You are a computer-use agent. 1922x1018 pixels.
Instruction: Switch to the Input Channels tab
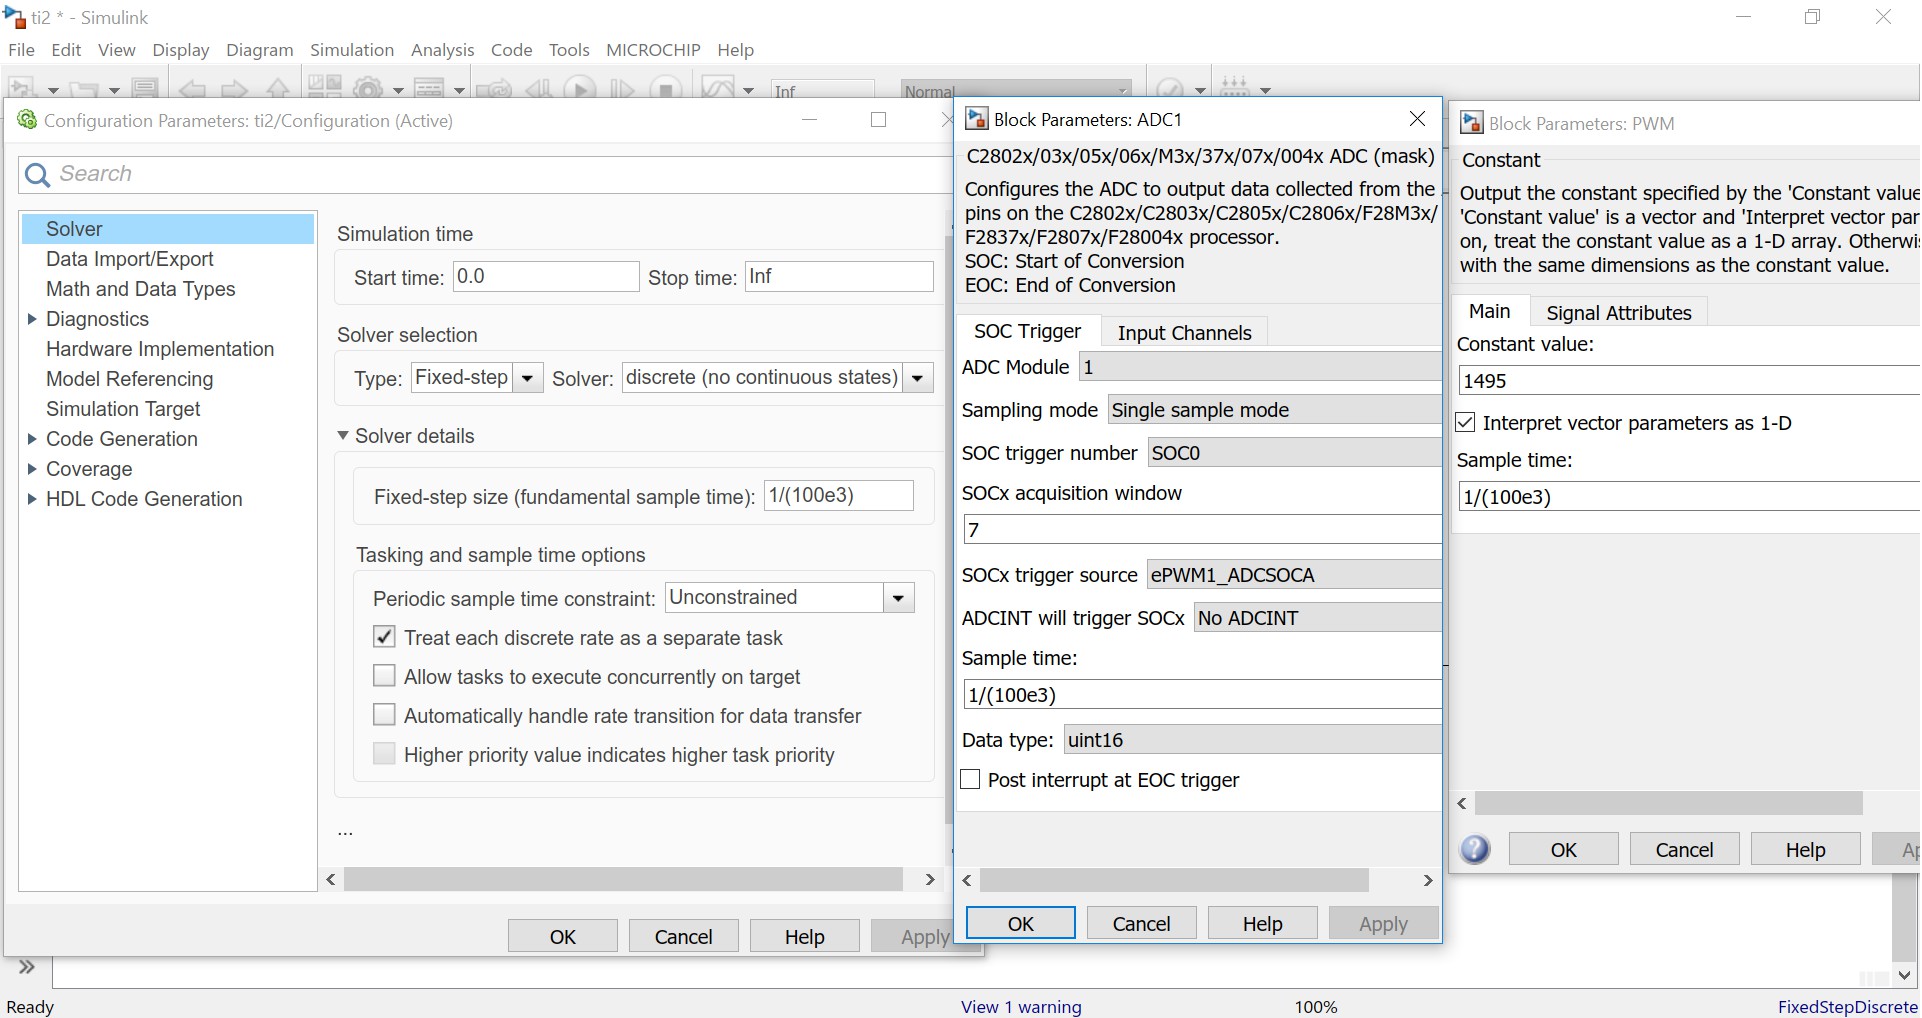1184,332
